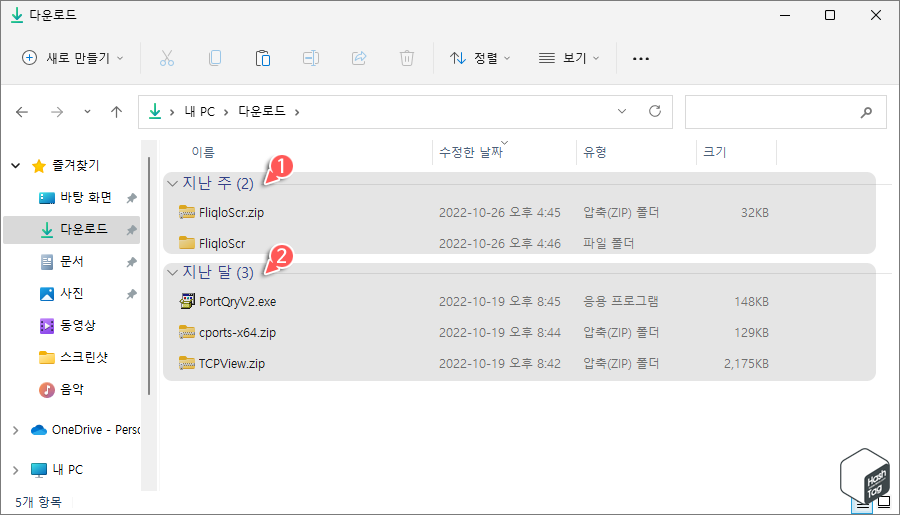Image resolution: width=900 pixels, height=515 pixels.
Task: Collapse the 지난 달 (3) group
Action: [172, 273]
